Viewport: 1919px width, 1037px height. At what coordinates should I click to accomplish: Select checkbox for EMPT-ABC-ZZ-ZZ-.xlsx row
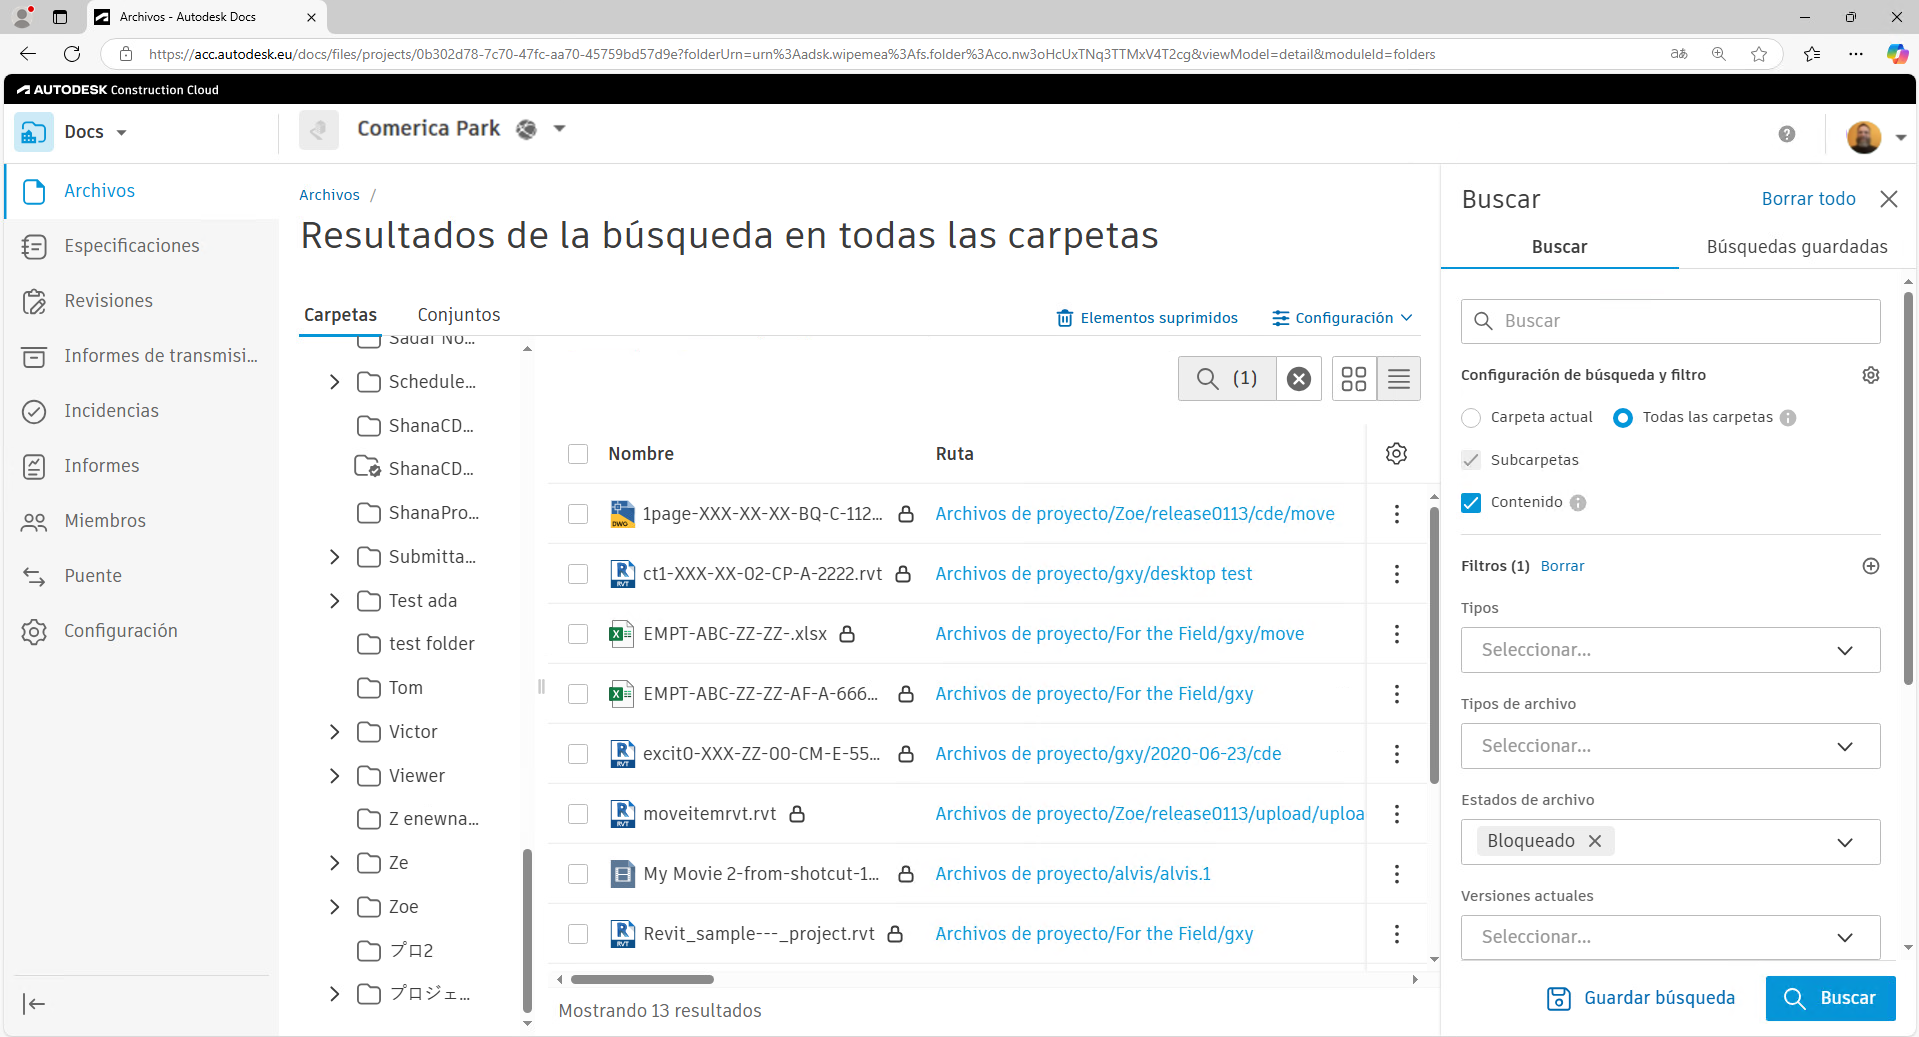point(578,634)
